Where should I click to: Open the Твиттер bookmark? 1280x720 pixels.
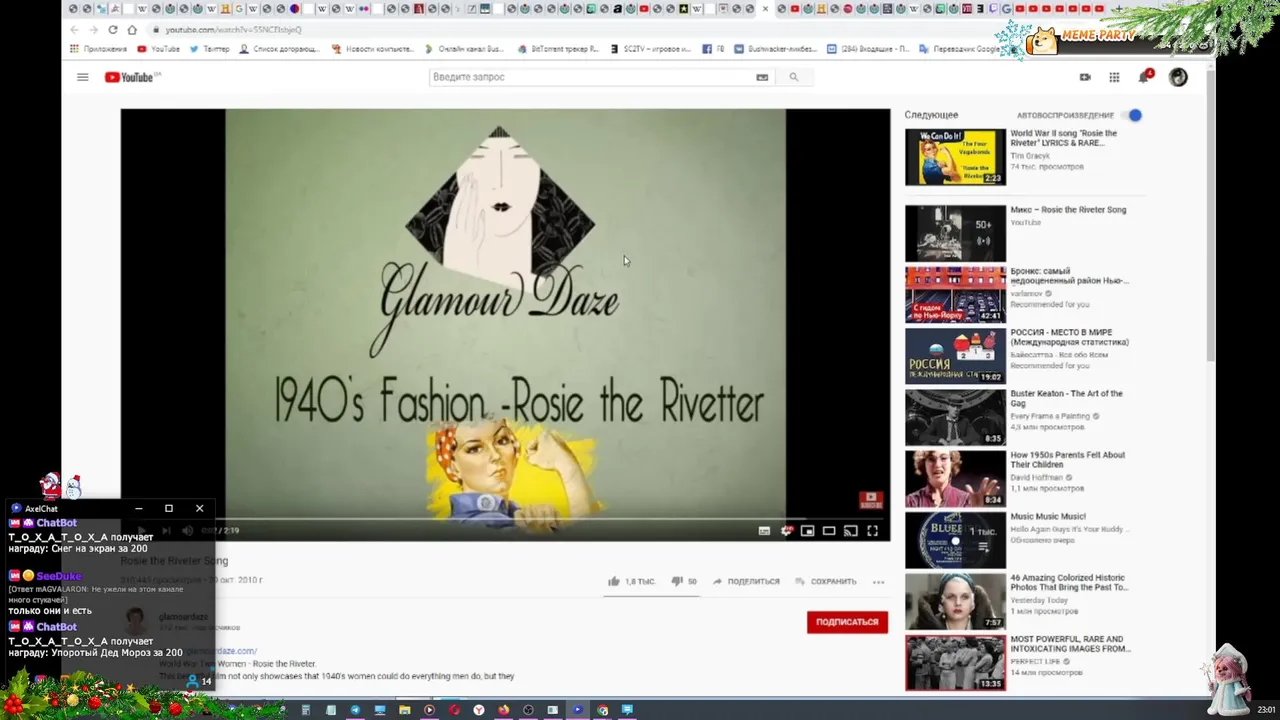pyautogui.click(x=210, y=49)
